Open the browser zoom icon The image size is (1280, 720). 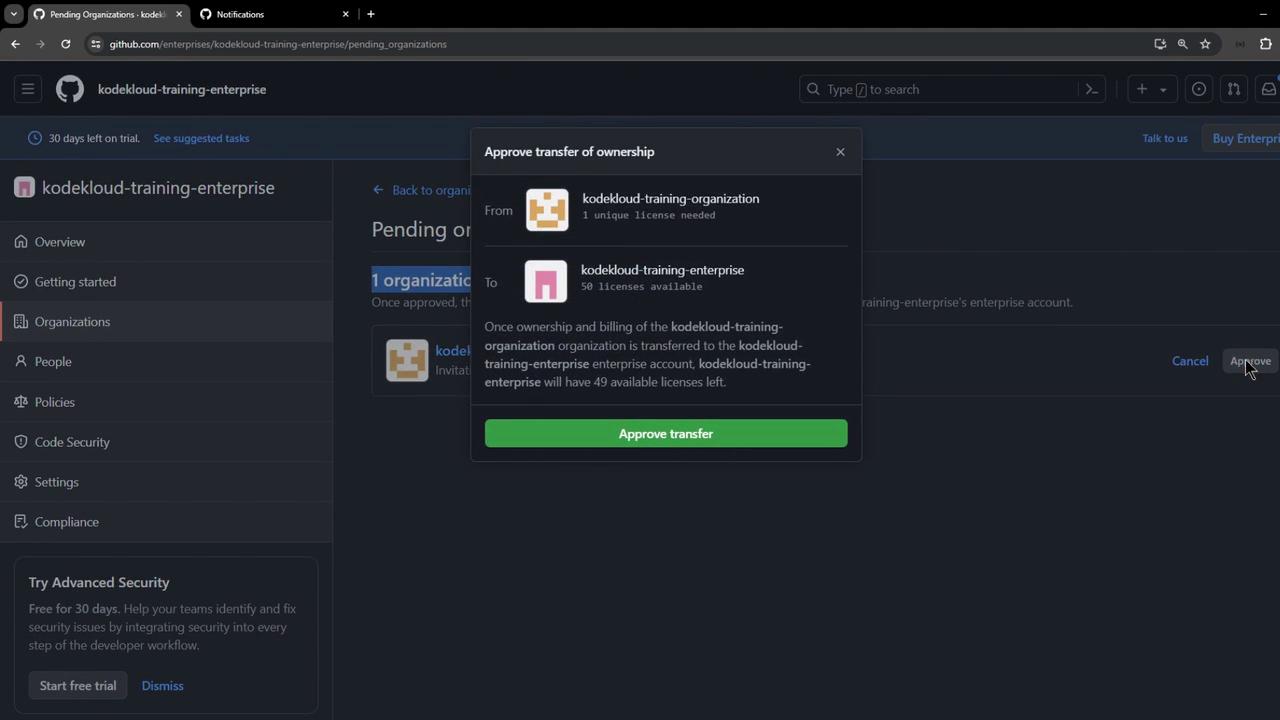(x=1183, y=44)
